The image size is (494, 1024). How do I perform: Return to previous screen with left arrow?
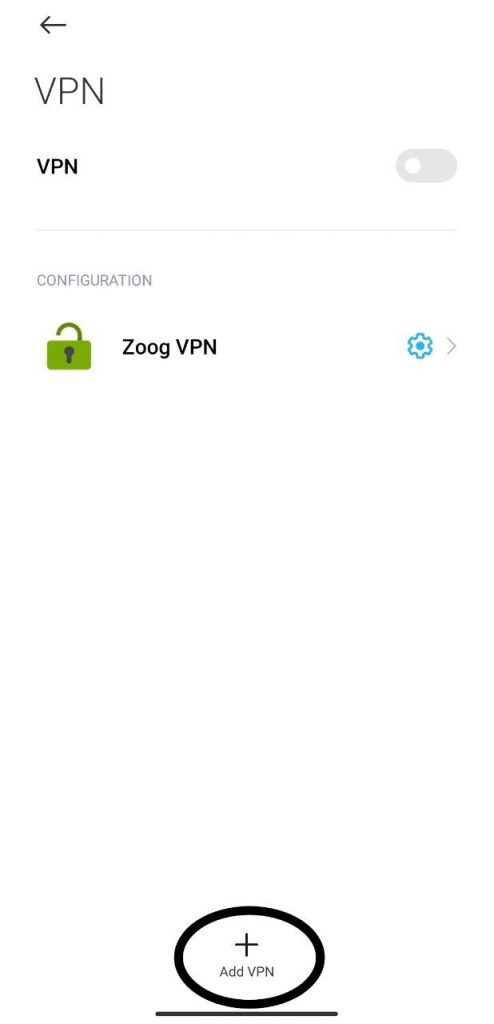(53, 25)
